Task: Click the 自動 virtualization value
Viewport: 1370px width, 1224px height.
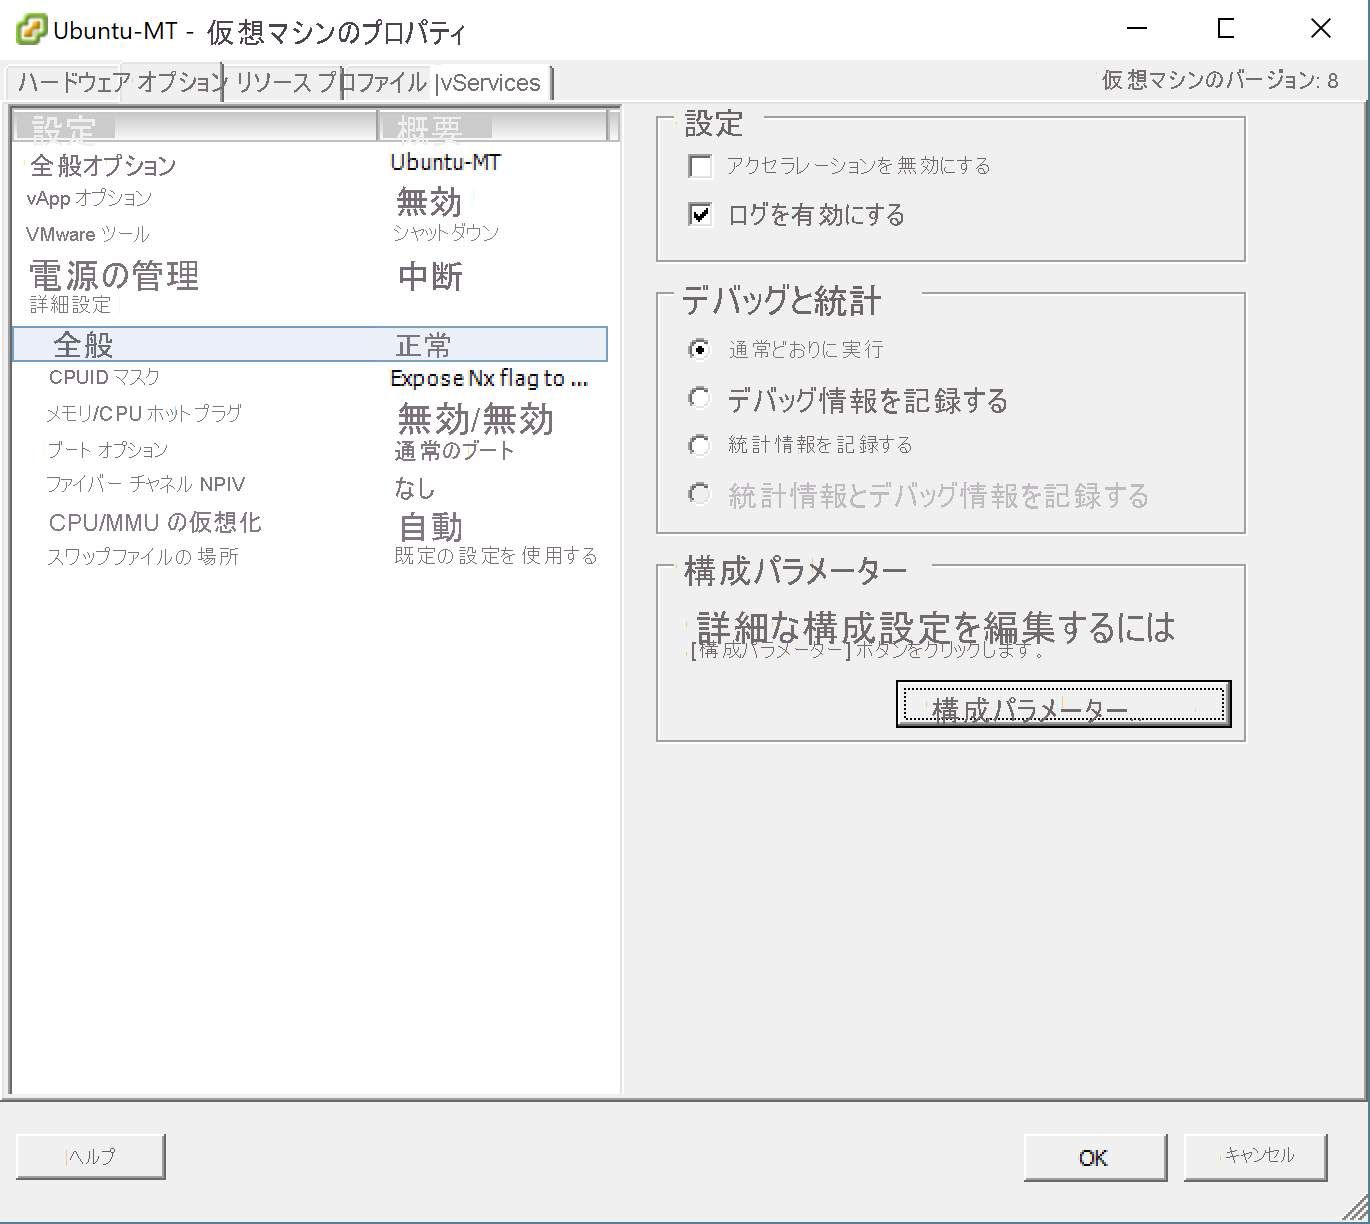Action: click(x=430, y=527)
